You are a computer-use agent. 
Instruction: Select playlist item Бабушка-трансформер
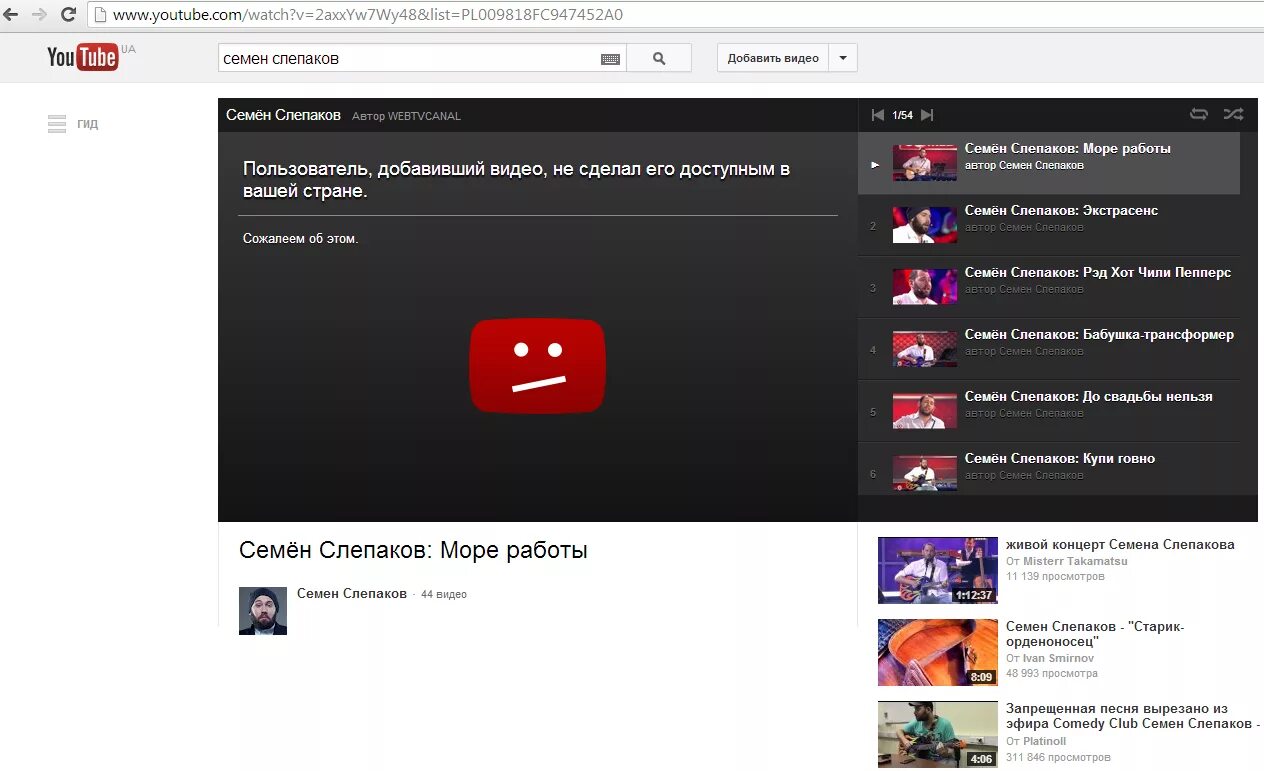click(x=1049, y=350)
